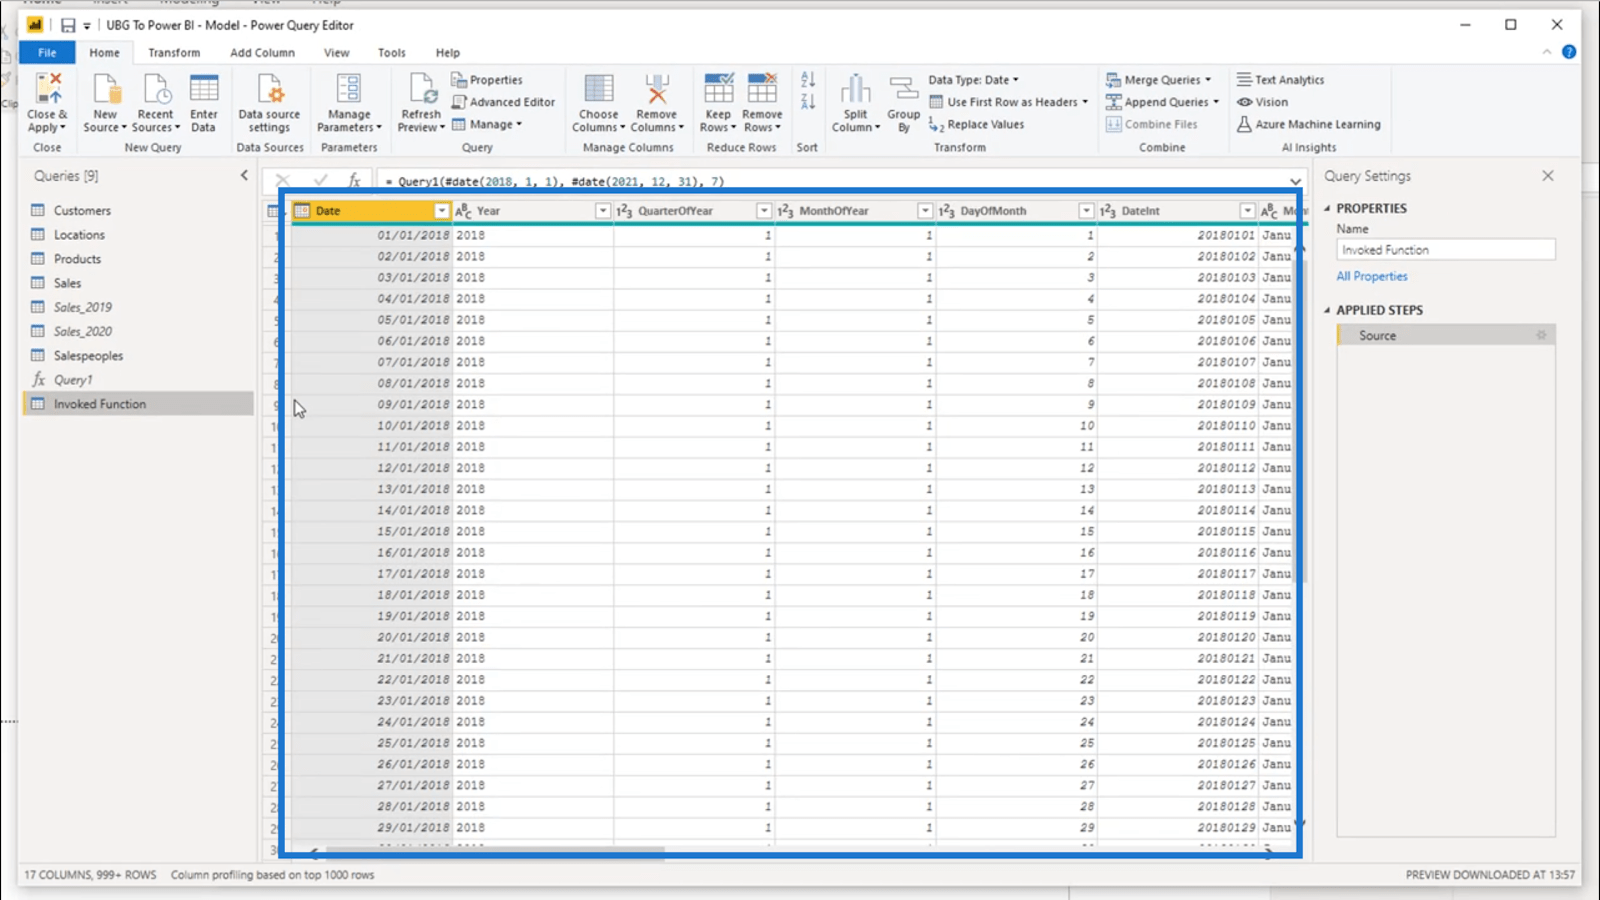The height and width of the screenshot is (900, 1600).
Task: Sort descending with the Z-A icon
Action: click(x=808, y=102)
